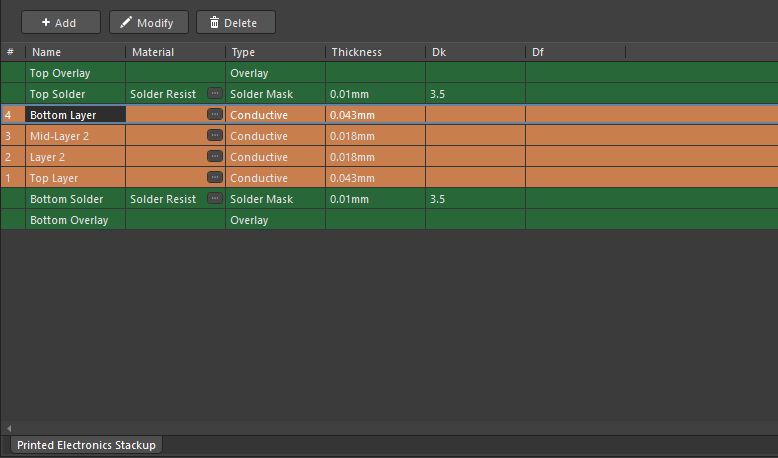Viewport: 778px width, 458px height.
Task: Open material picker for Top Solder row
Action: (215, 93)
